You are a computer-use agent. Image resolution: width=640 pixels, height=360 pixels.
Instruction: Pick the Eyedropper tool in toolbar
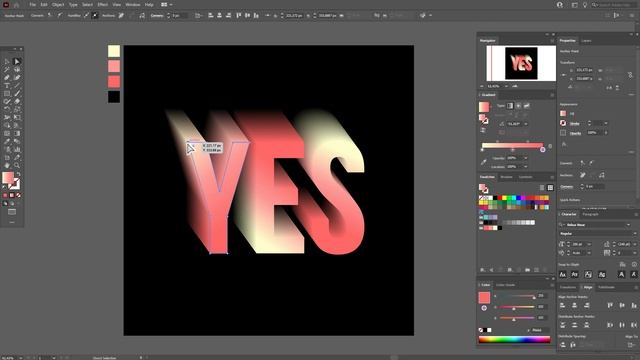(x=7, y=141)
